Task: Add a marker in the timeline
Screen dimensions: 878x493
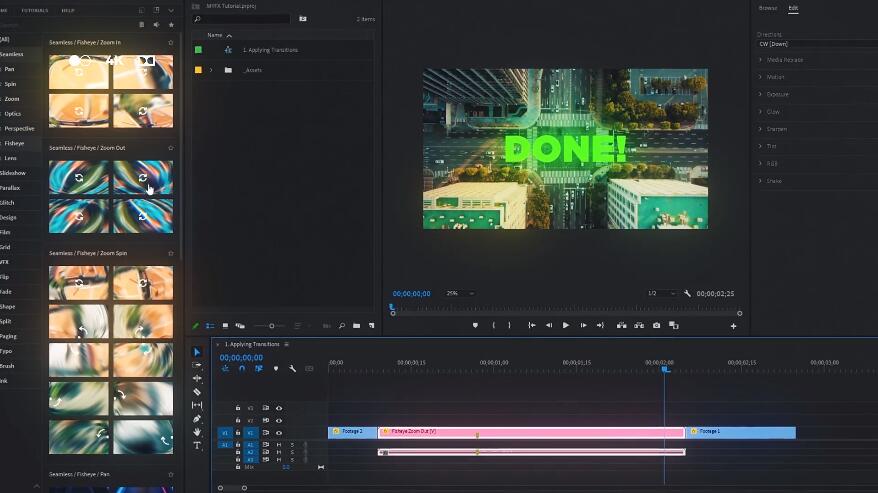Action: click(275, 368)
